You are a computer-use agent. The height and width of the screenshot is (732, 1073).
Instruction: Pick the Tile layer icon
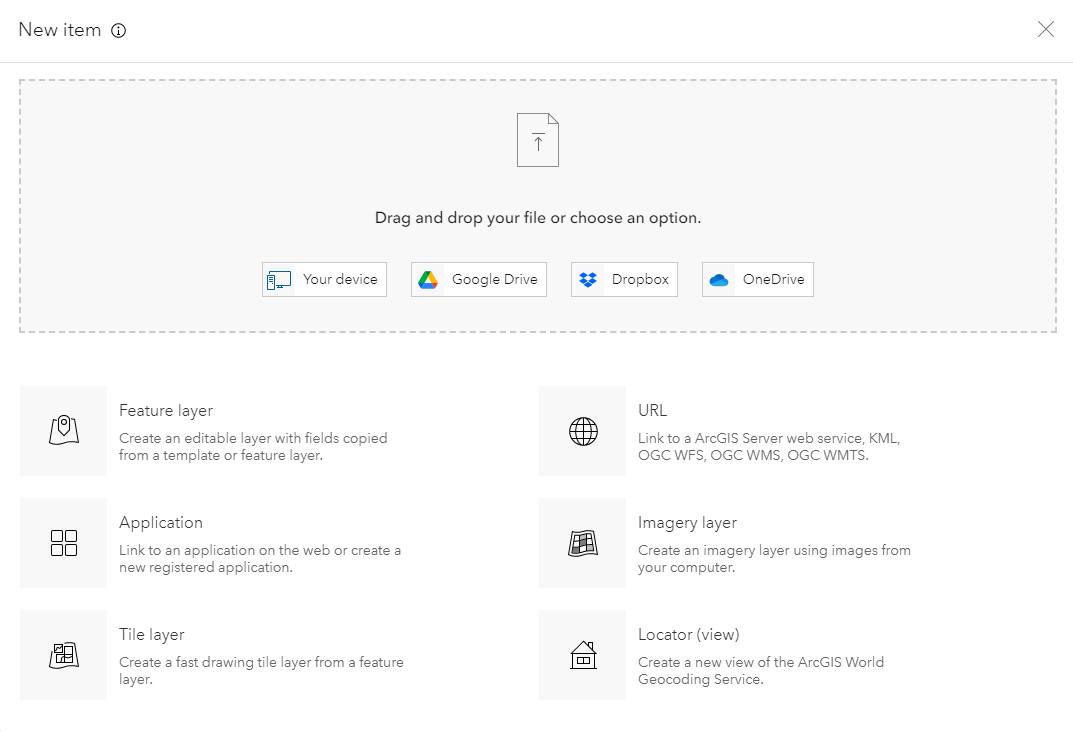click(63, 655)
